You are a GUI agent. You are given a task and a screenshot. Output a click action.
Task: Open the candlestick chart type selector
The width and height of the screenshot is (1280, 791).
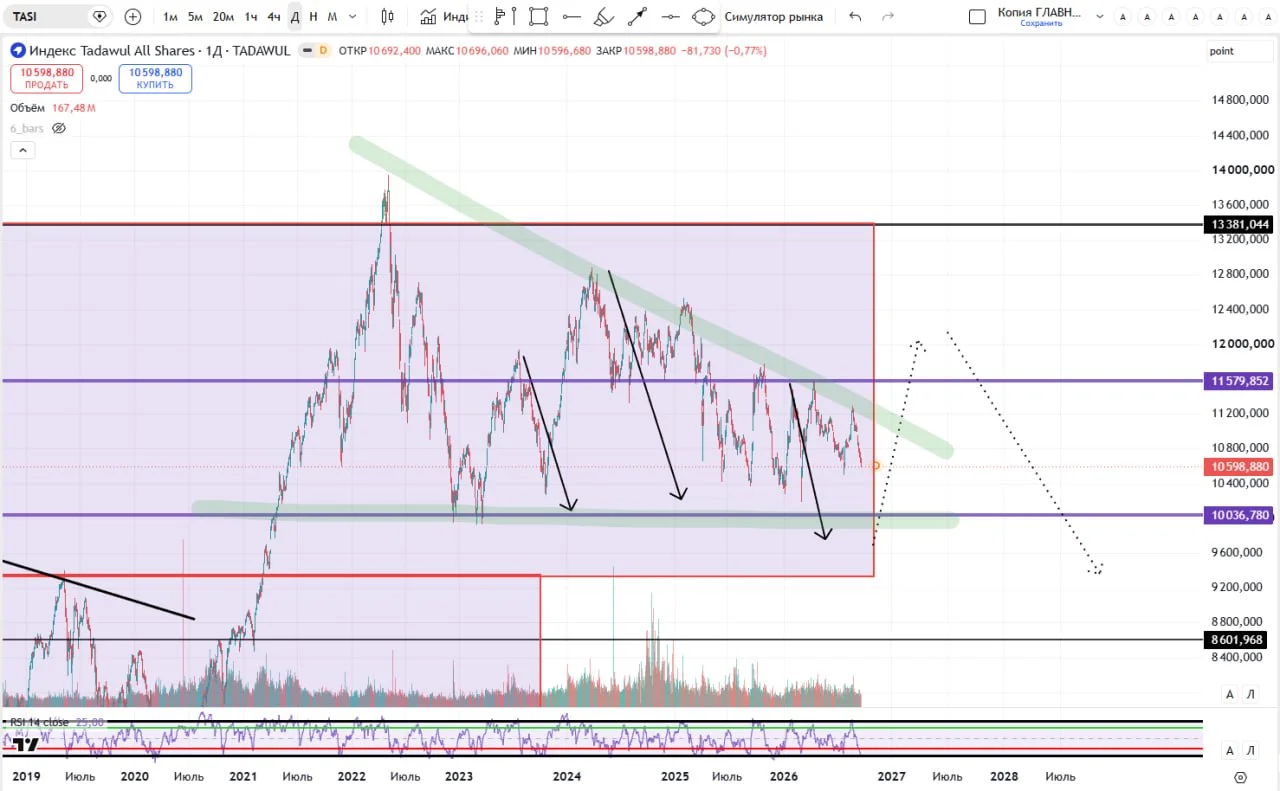[388, 16]
